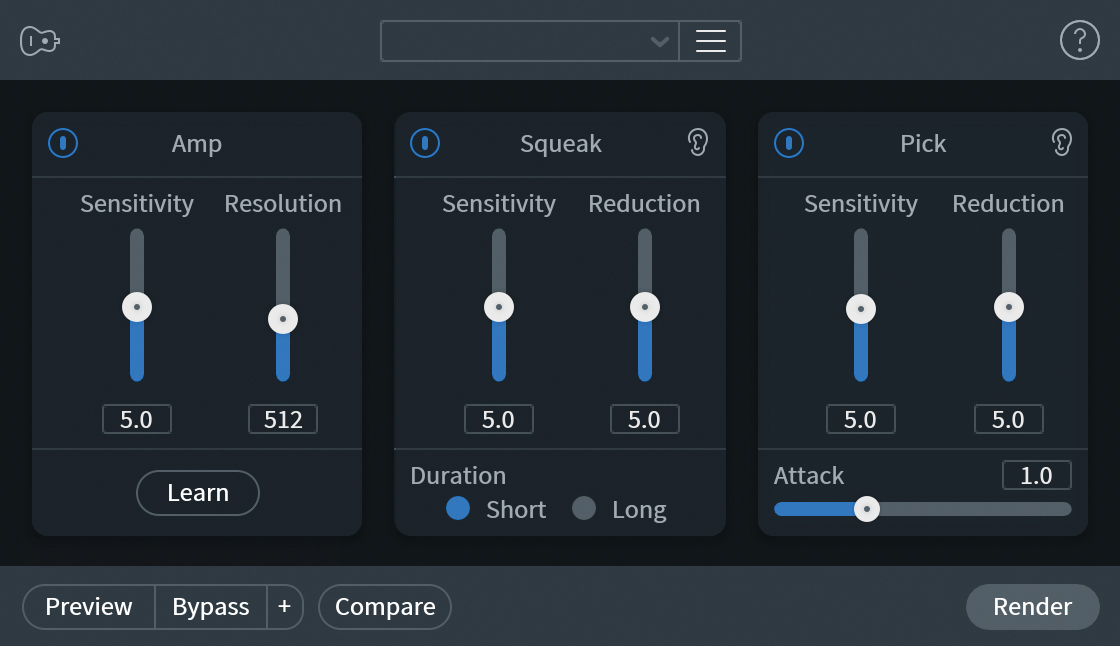This screenshot has width=1120, height=646.
Task: Open the preset selection dropdown
Action: coord(530,41)
